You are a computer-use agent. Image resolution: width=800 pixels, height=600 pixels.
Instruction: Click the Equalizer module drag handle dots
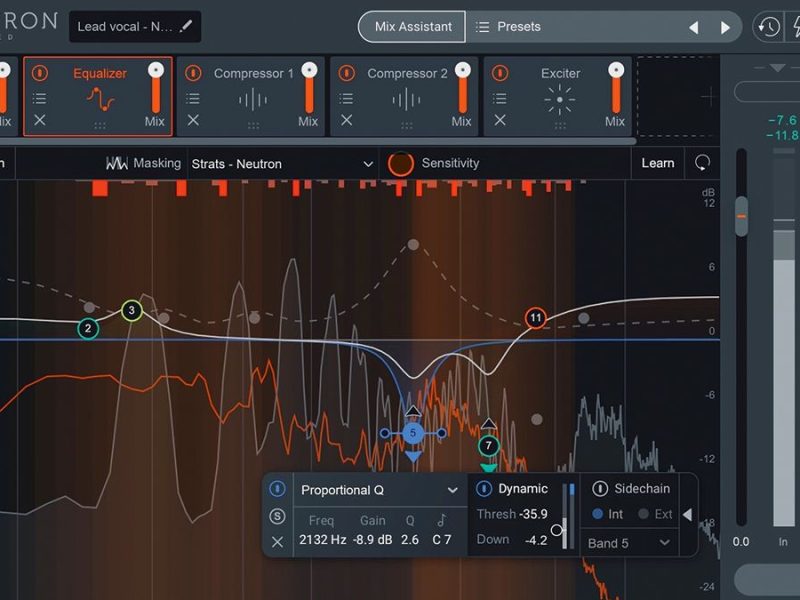click(100, 126)
